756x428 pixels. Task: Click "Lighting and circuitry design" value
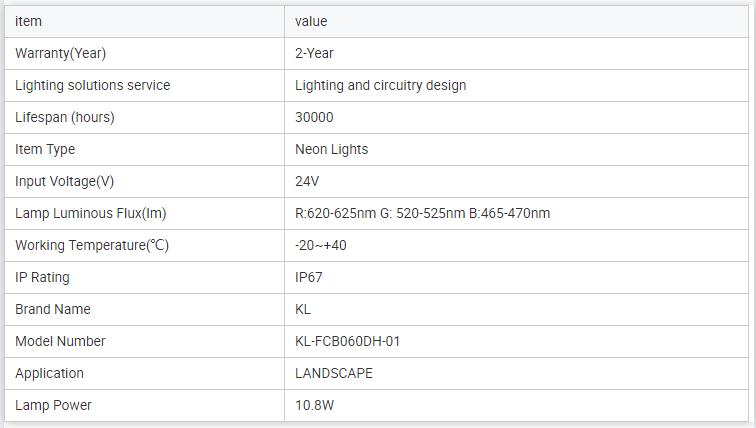click(380, 85)
